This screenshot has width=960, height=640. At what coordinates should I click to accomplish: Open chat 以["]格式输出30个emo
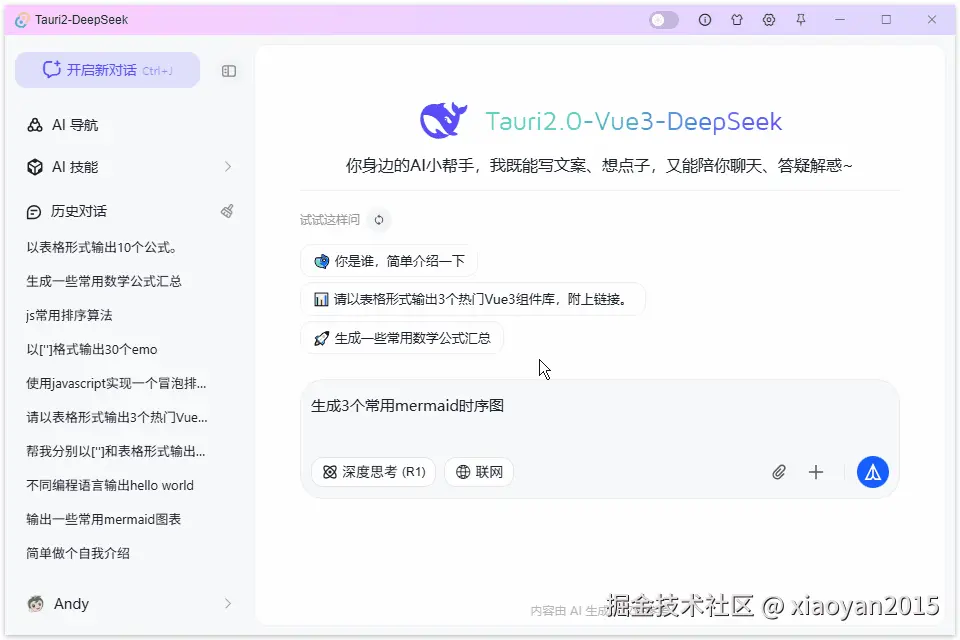tap(92, 349)
